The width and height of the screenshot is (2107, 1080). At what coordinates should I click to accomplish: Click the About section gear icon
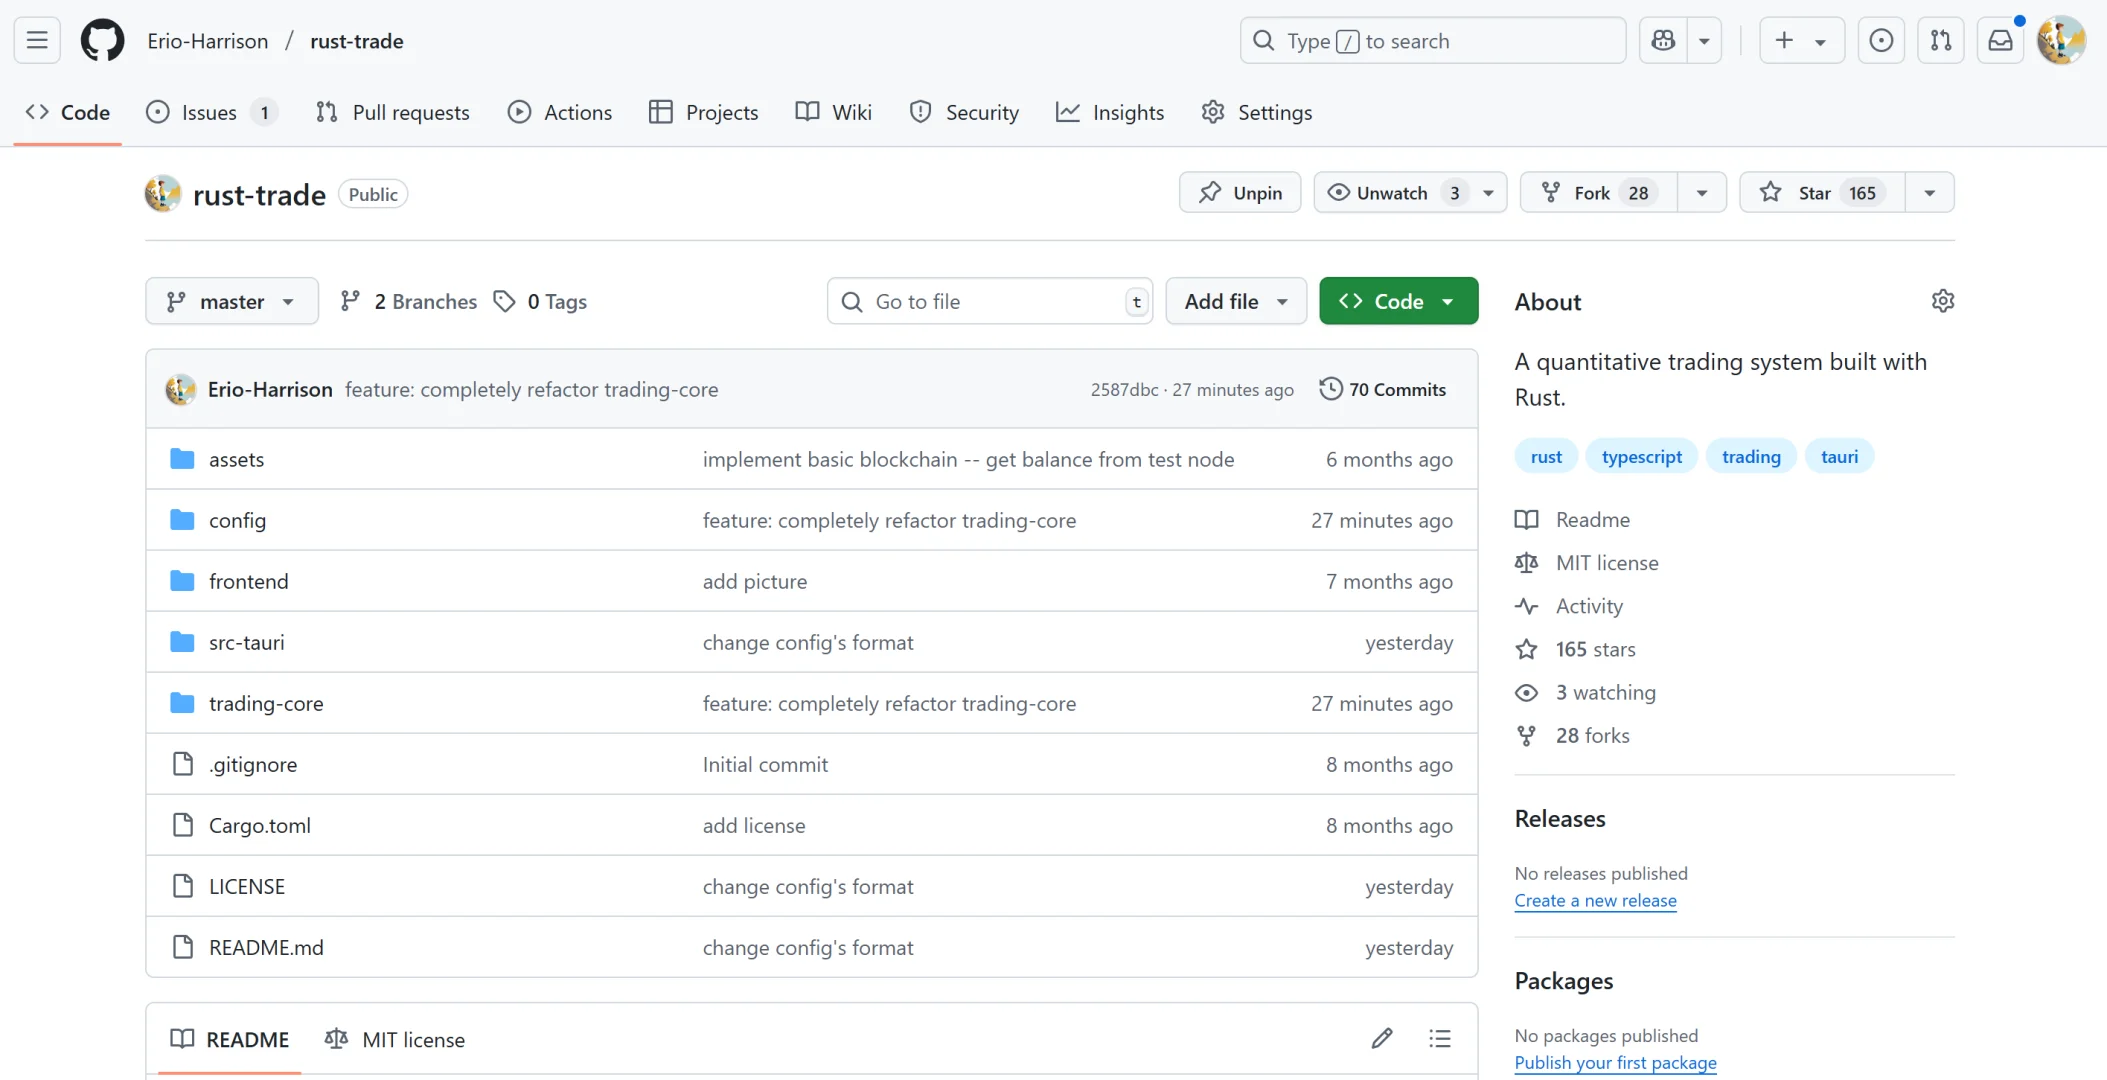tap(1942, 301)
